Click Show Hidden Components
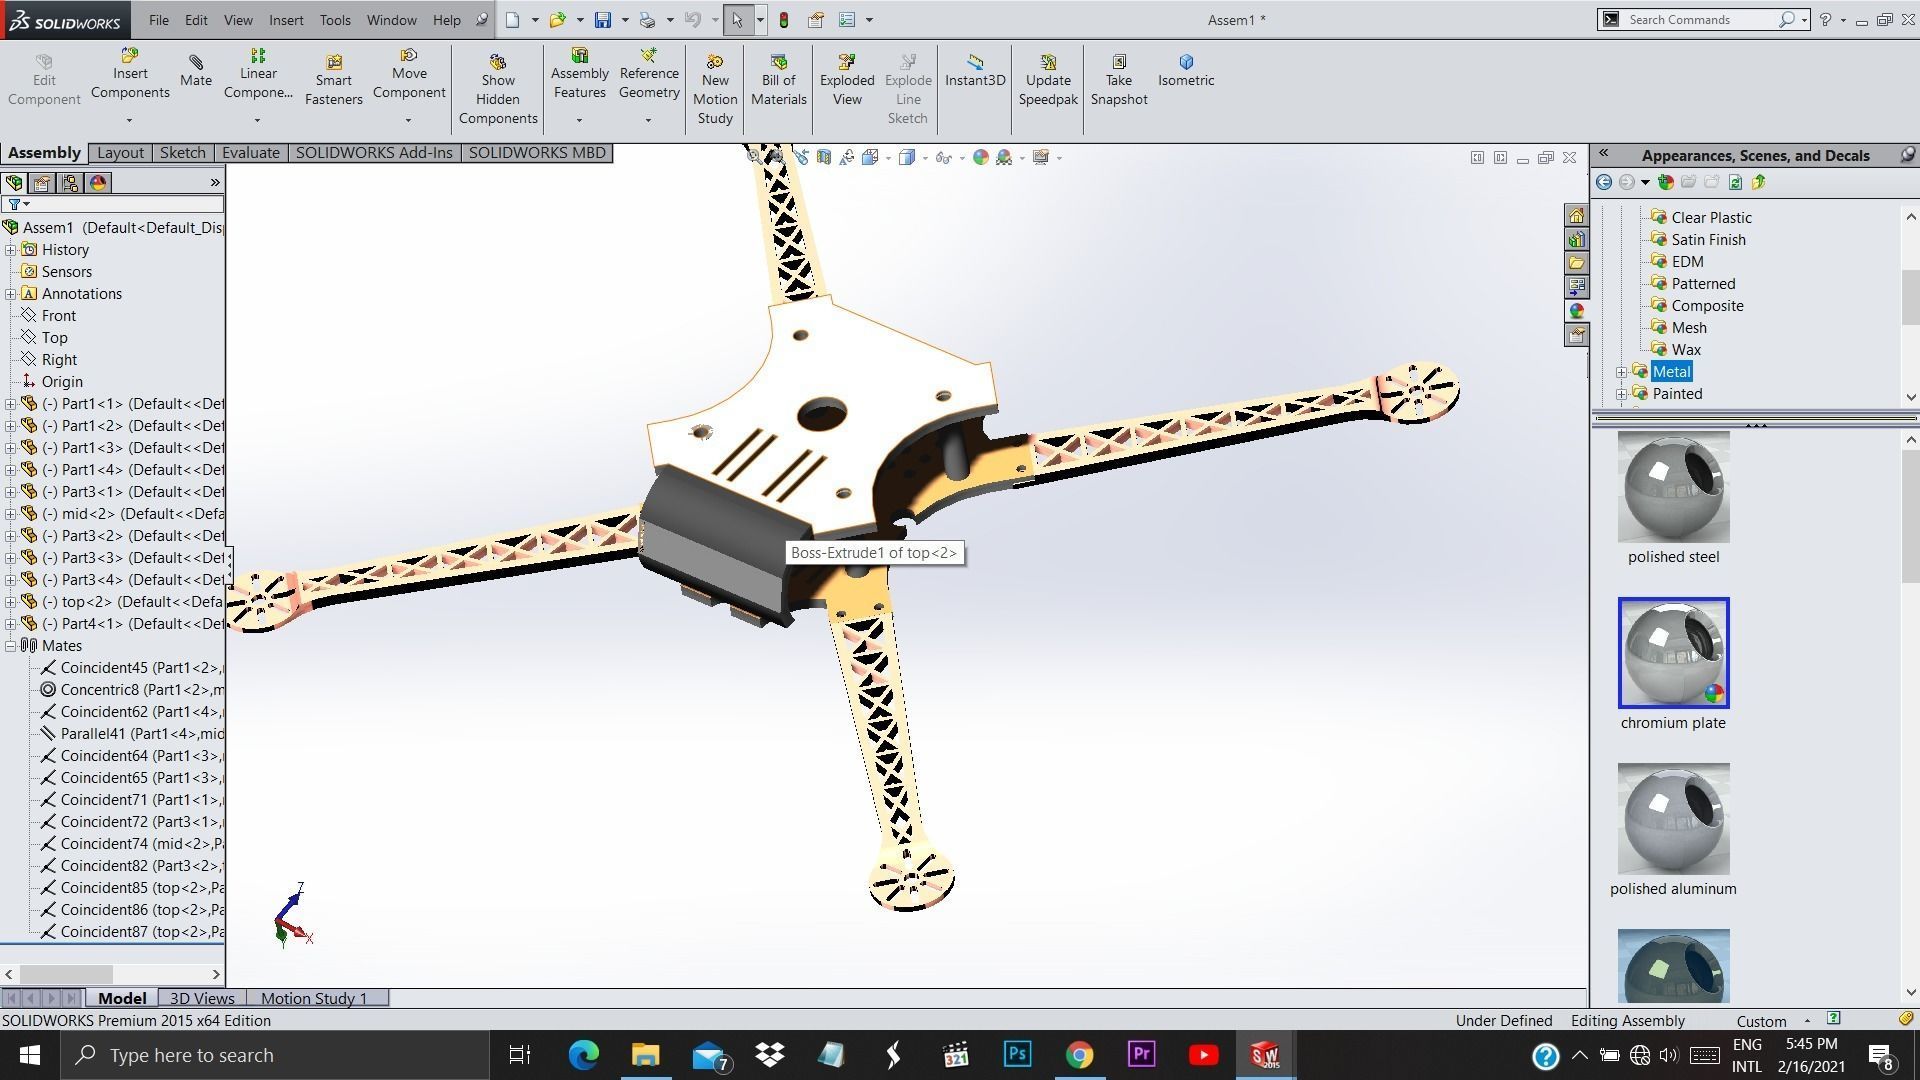Image resolution: width=1920 pixels, height=1080 pixels. pyautogui.click(x=498, y=90)
